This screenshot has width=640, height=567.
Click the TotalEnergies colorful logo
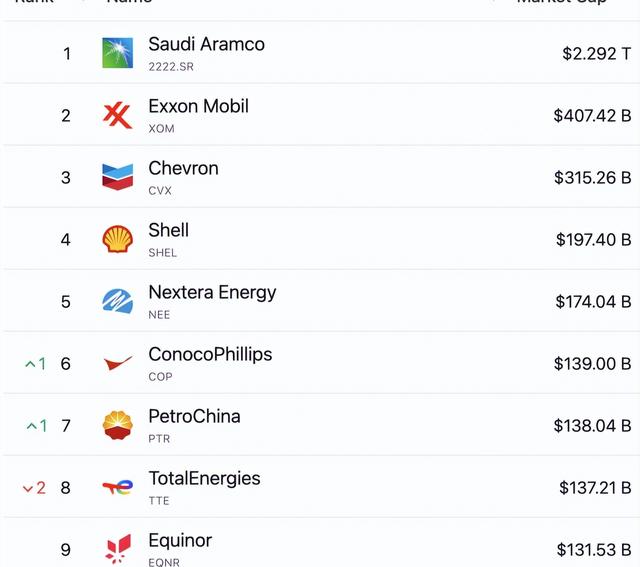pos(118,487)
